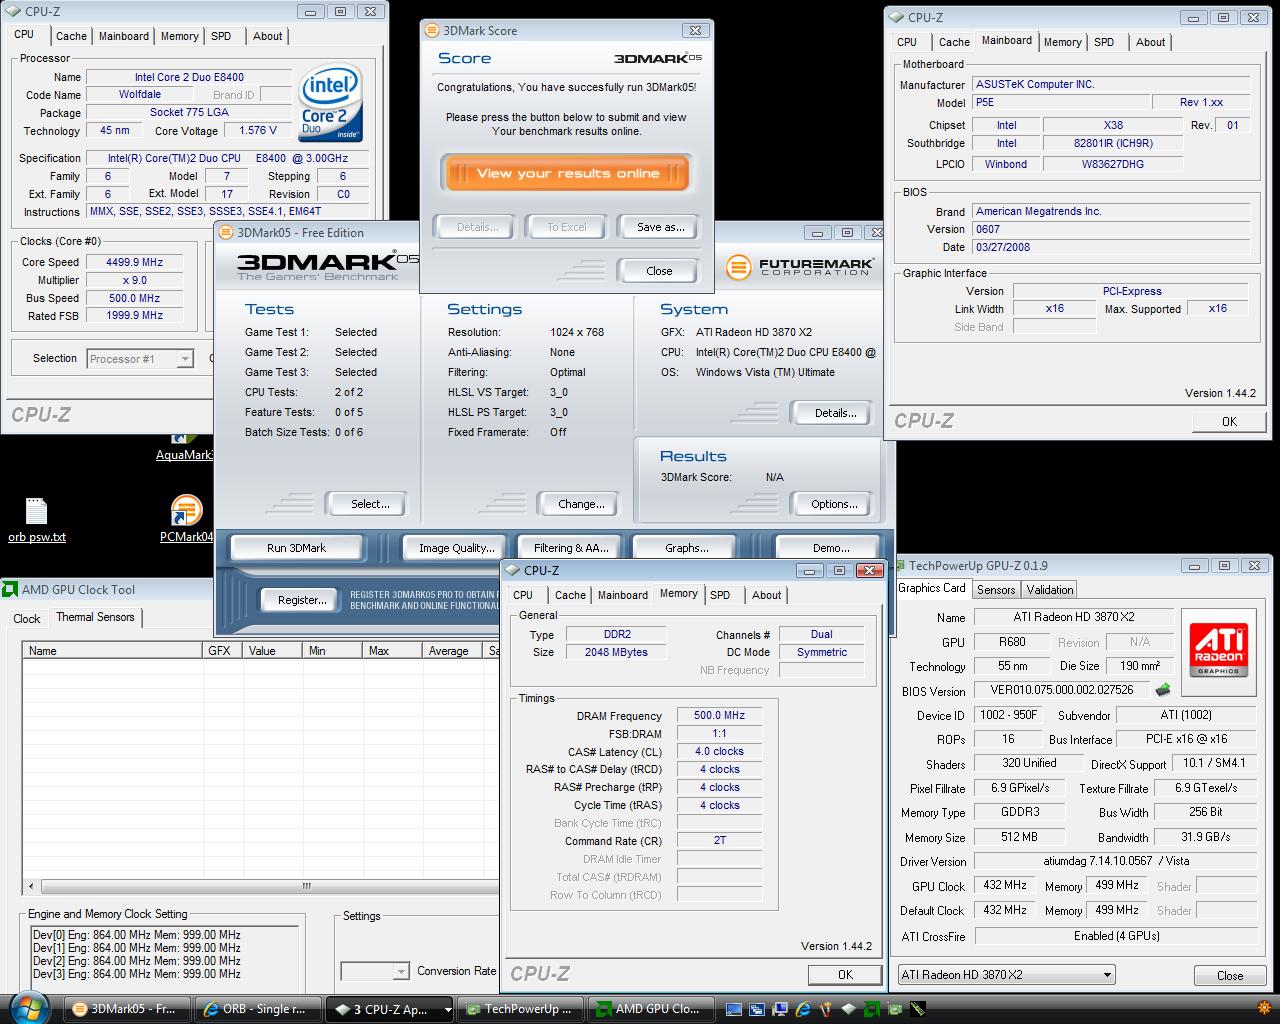Click the Run 3DMark button
Viewport: 1280px width, 1024px height.
pos(296,548)
